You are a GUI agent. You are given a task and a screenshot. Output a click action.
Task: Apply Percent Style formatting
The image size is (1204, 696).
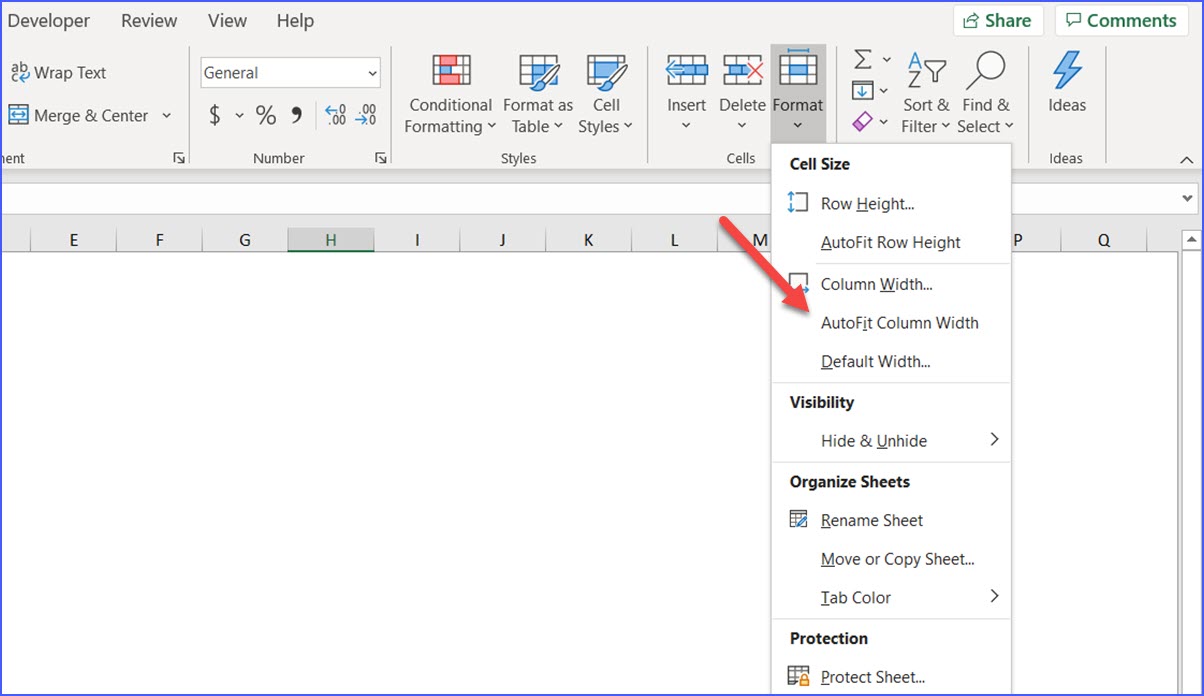tap(266, 115)
